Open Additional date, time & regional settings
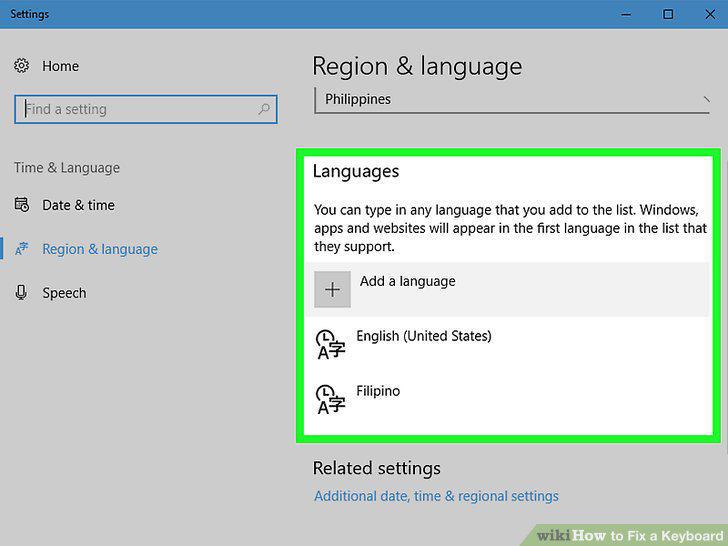The height and width of the screenshot is (546, 728). (x=436, y=496)
